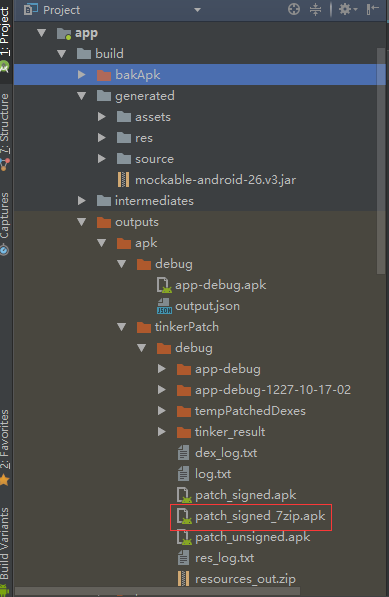
Task: Select the resources_out.zip file name
Action: pos(245,579)
